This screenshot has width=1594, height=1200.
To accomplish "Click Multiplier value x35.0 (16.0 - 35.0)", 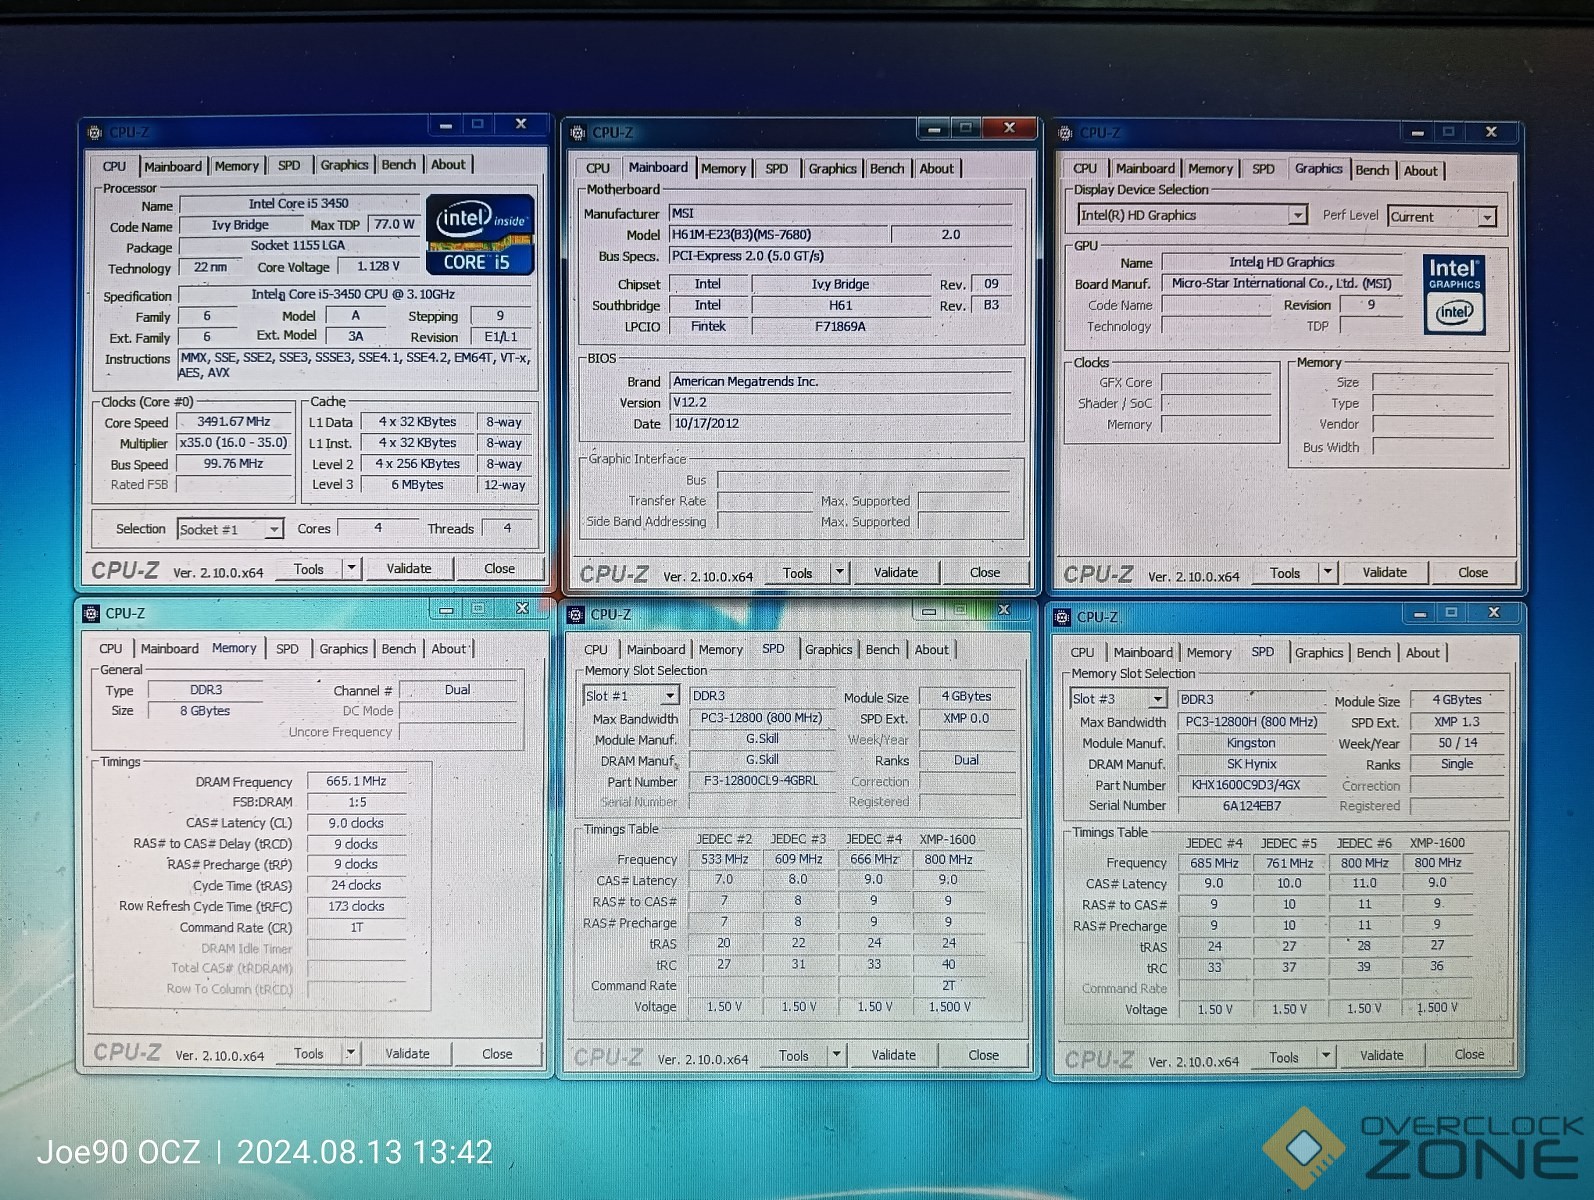I will tap(234, 443).
